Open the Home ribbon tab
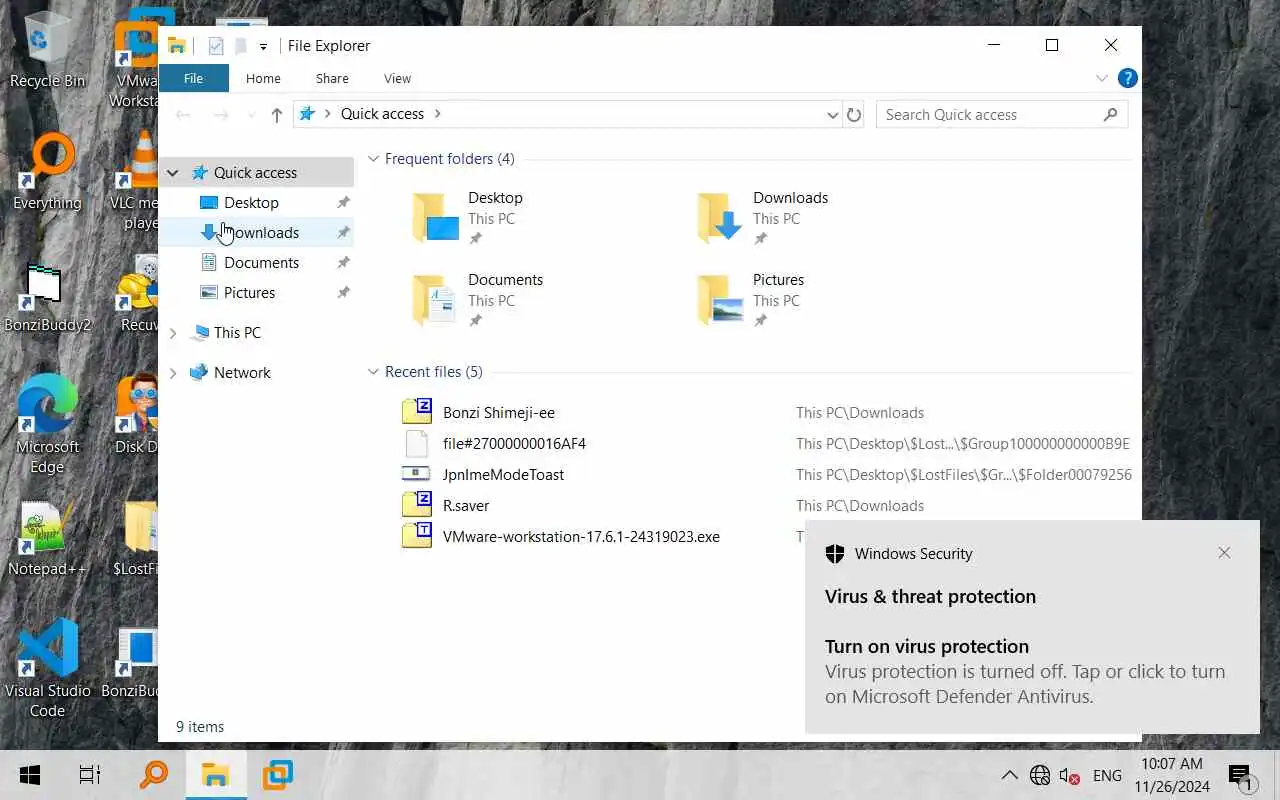The image size is (1280, 800). [263, 78]
